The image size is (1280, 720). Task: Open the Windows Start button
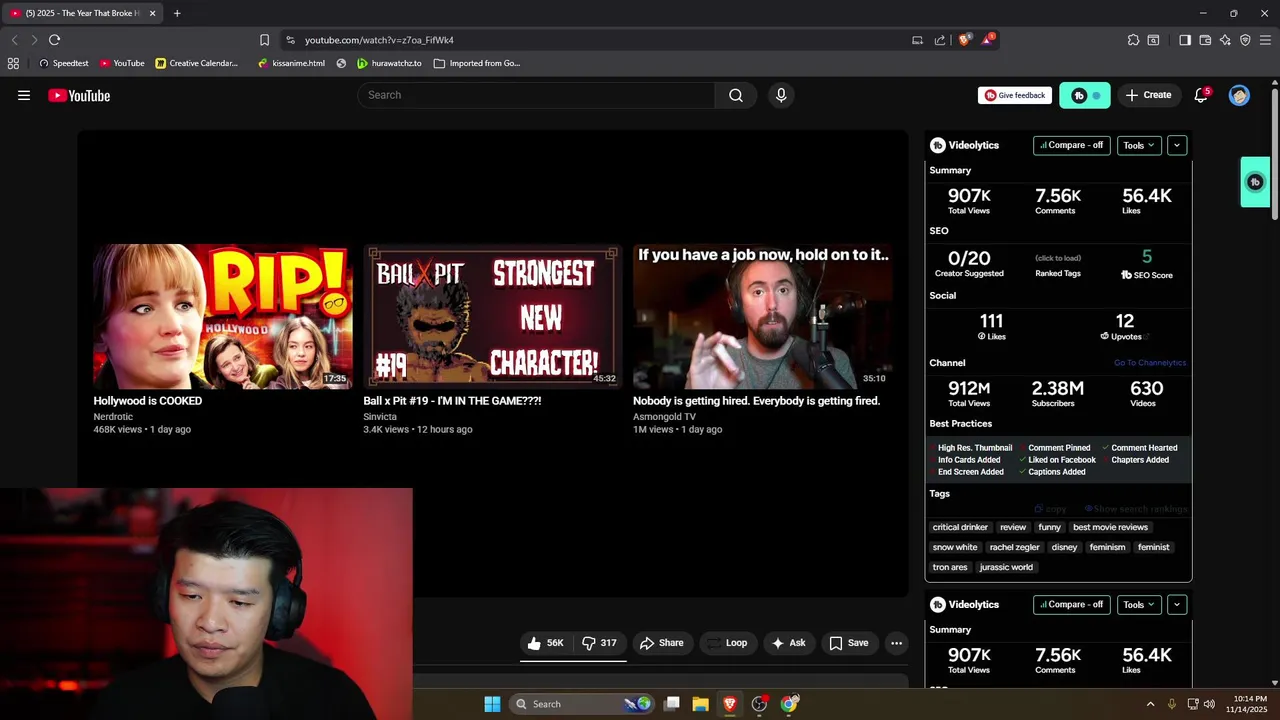(492, 704)
